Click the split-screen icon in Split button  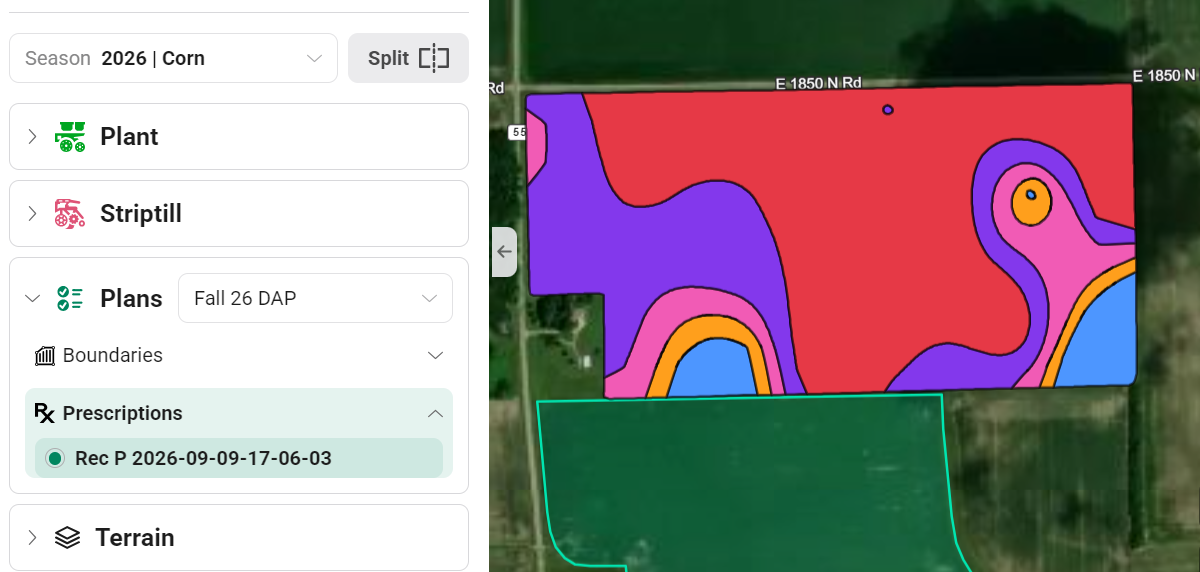[x=434, y=58]
